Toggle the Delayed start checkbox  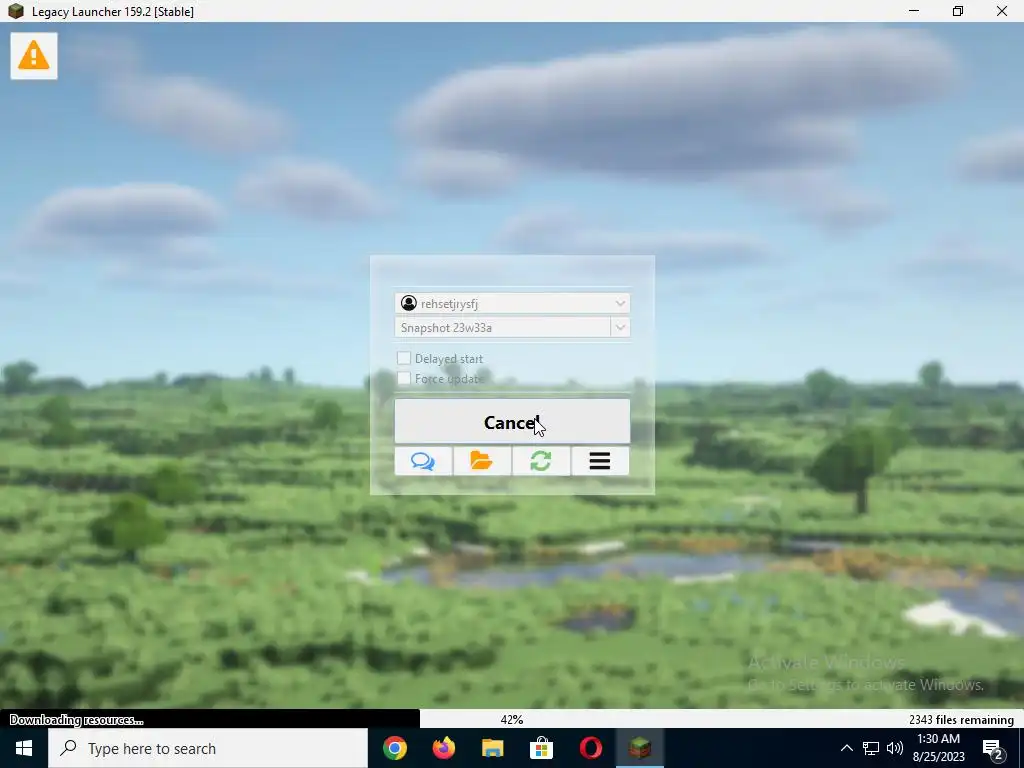coord(404,358)
